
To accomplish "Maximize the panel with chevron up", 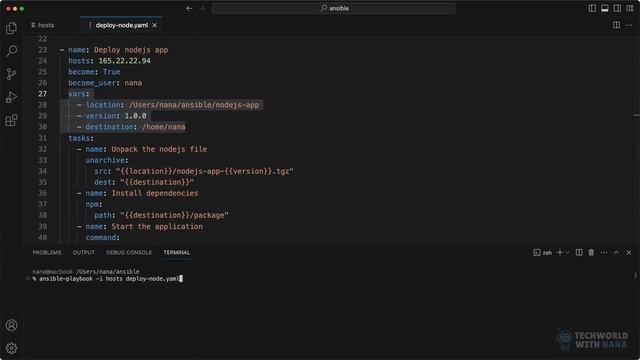I will 616,253.
